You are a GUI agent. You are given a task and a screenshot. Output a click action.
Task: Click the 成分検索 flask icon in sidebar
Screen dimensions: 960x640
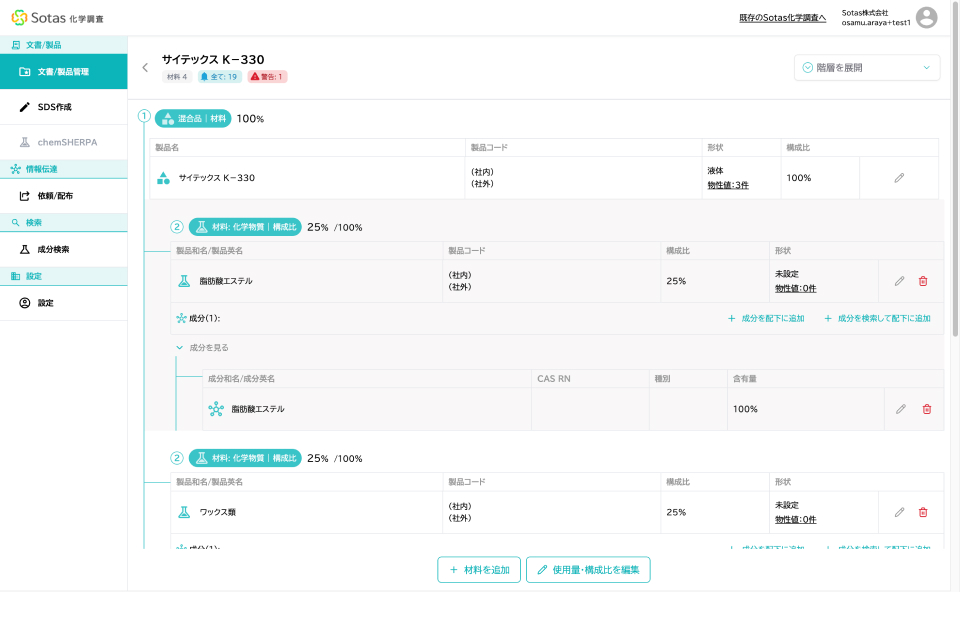24,249
